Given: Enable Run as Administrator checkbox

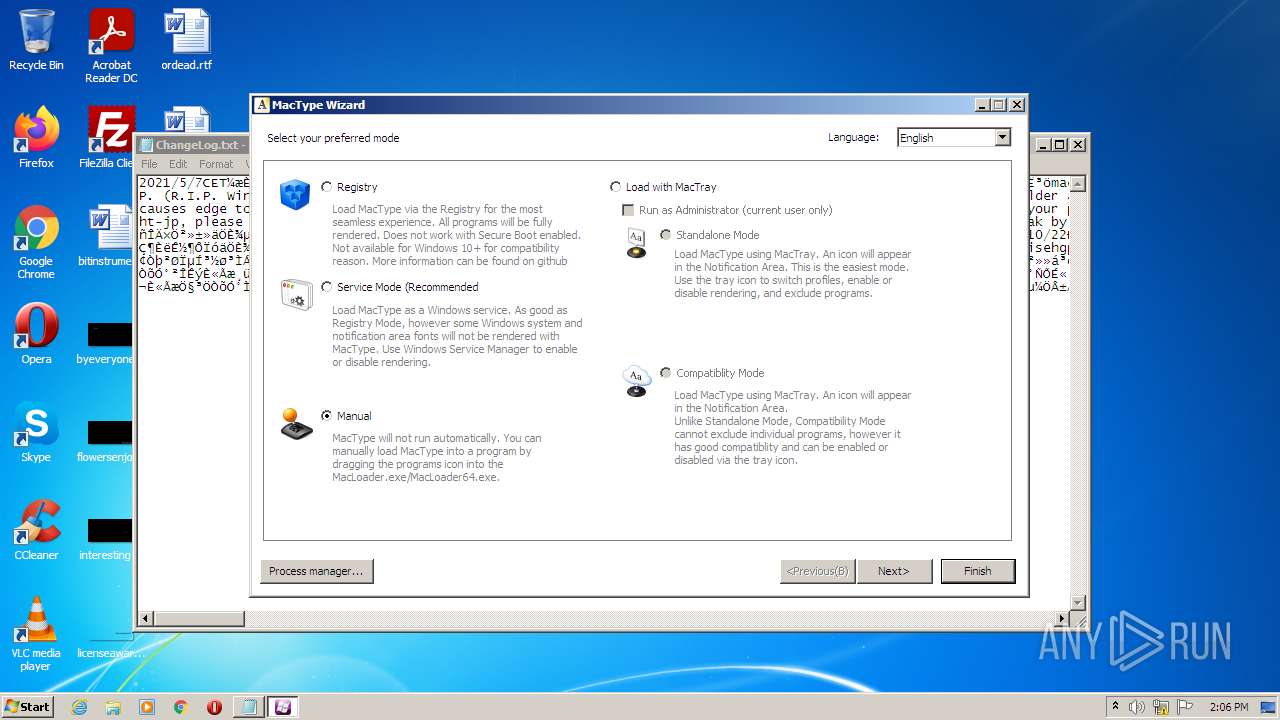Looking at the screenshot, I should (x=628, y=210).
